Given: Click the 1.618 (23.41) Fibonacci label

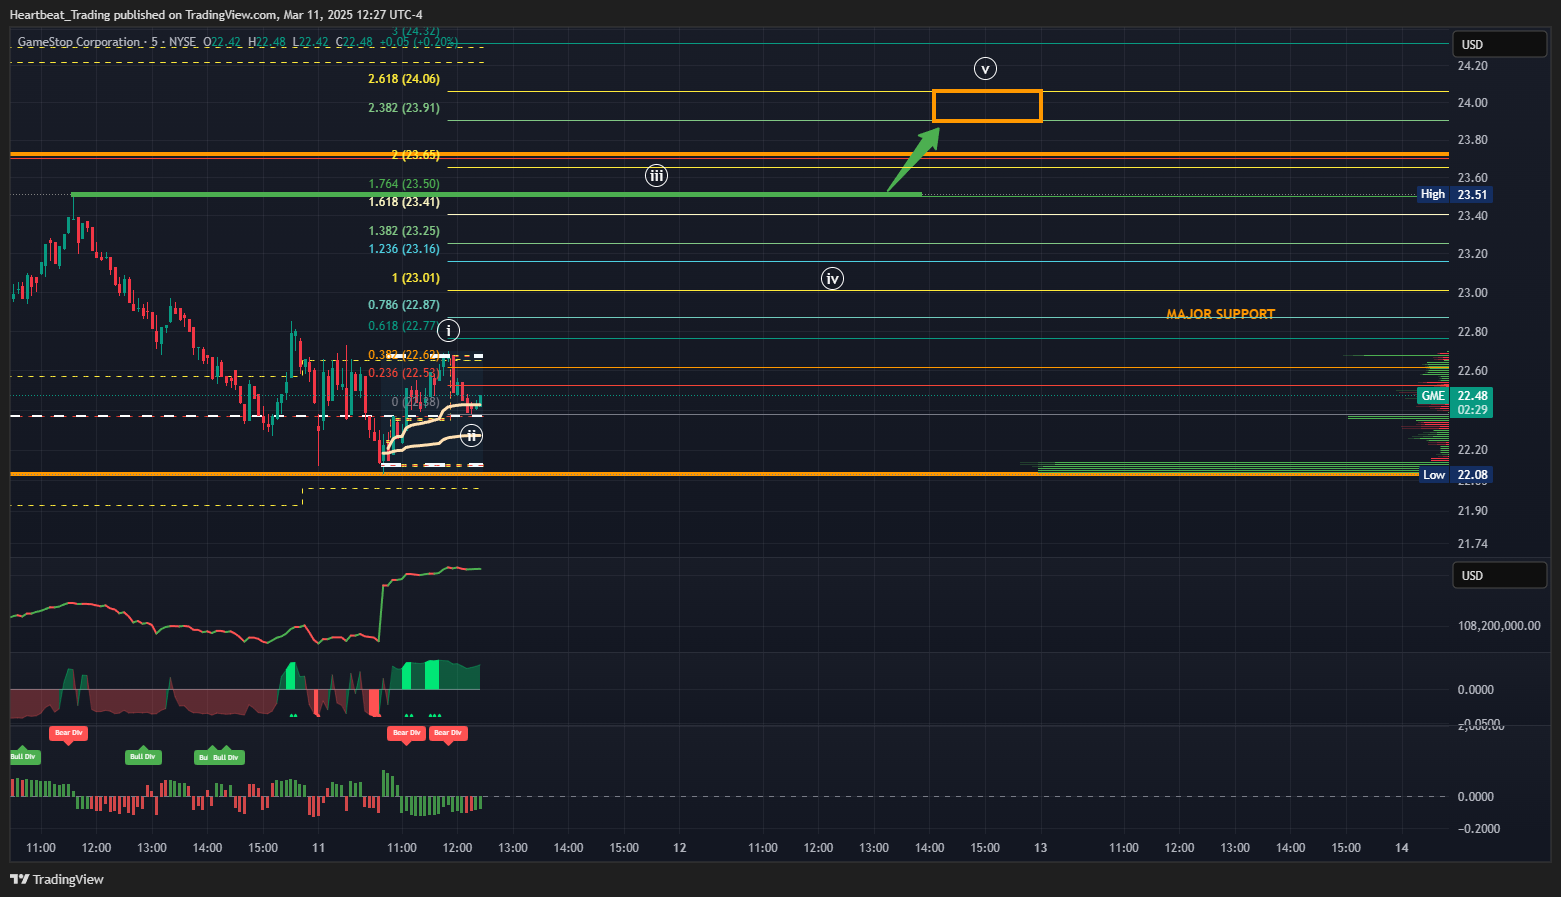Looking at the screenshot, I should click(404, 202).
